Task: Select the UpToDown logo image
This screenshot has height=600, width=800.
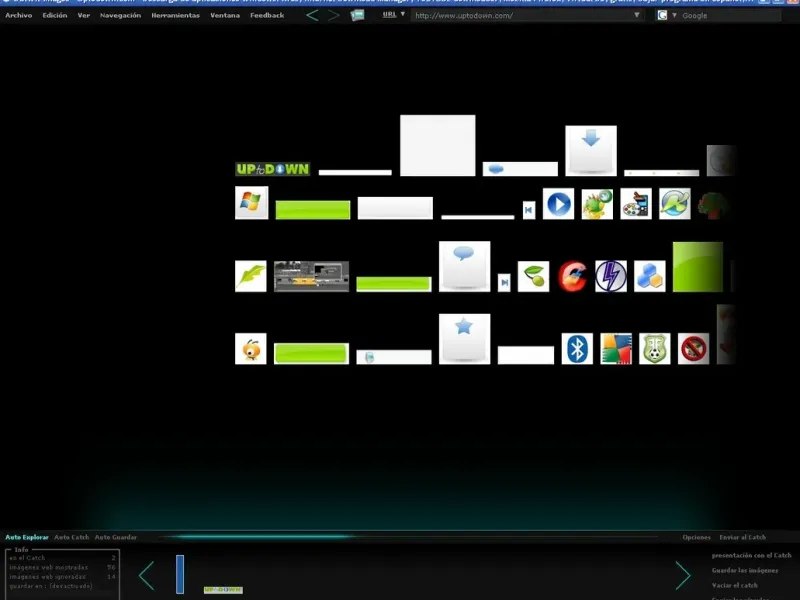Action: pyautogui.click(x=272, y=169)
